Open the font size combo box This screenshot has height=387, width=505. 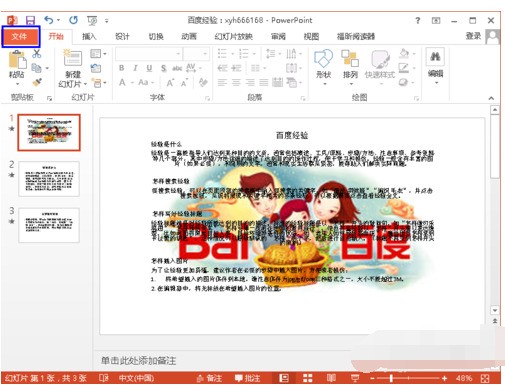(196, 53)
